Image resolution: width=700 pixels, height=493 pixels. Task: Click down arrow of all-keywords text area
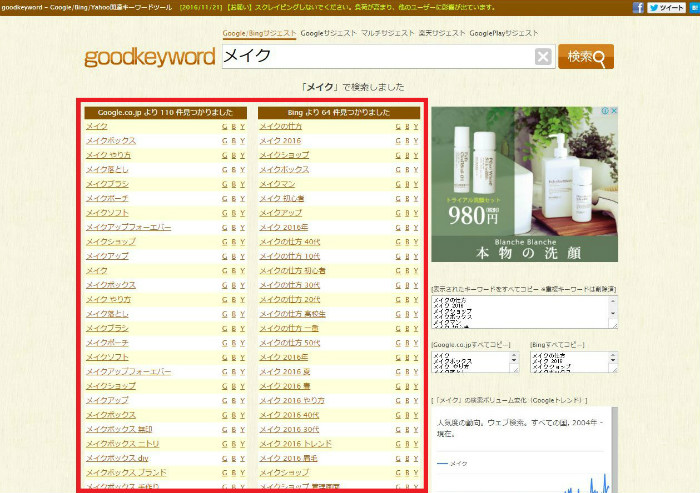(x=613, y=313)
